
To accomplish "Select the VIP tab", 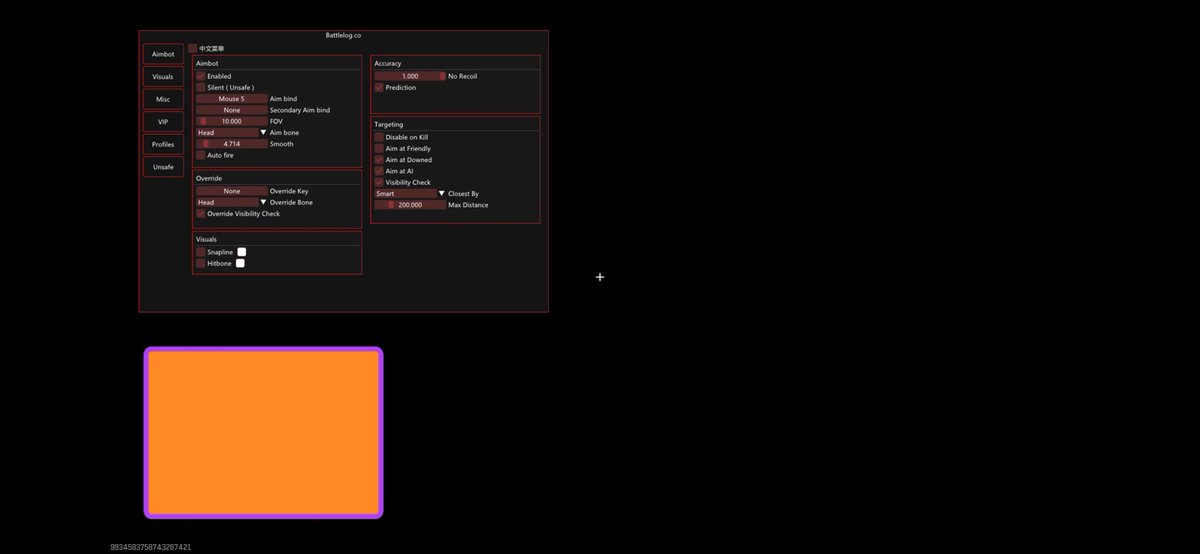I will pyautogui.click(x=163, y=122).
